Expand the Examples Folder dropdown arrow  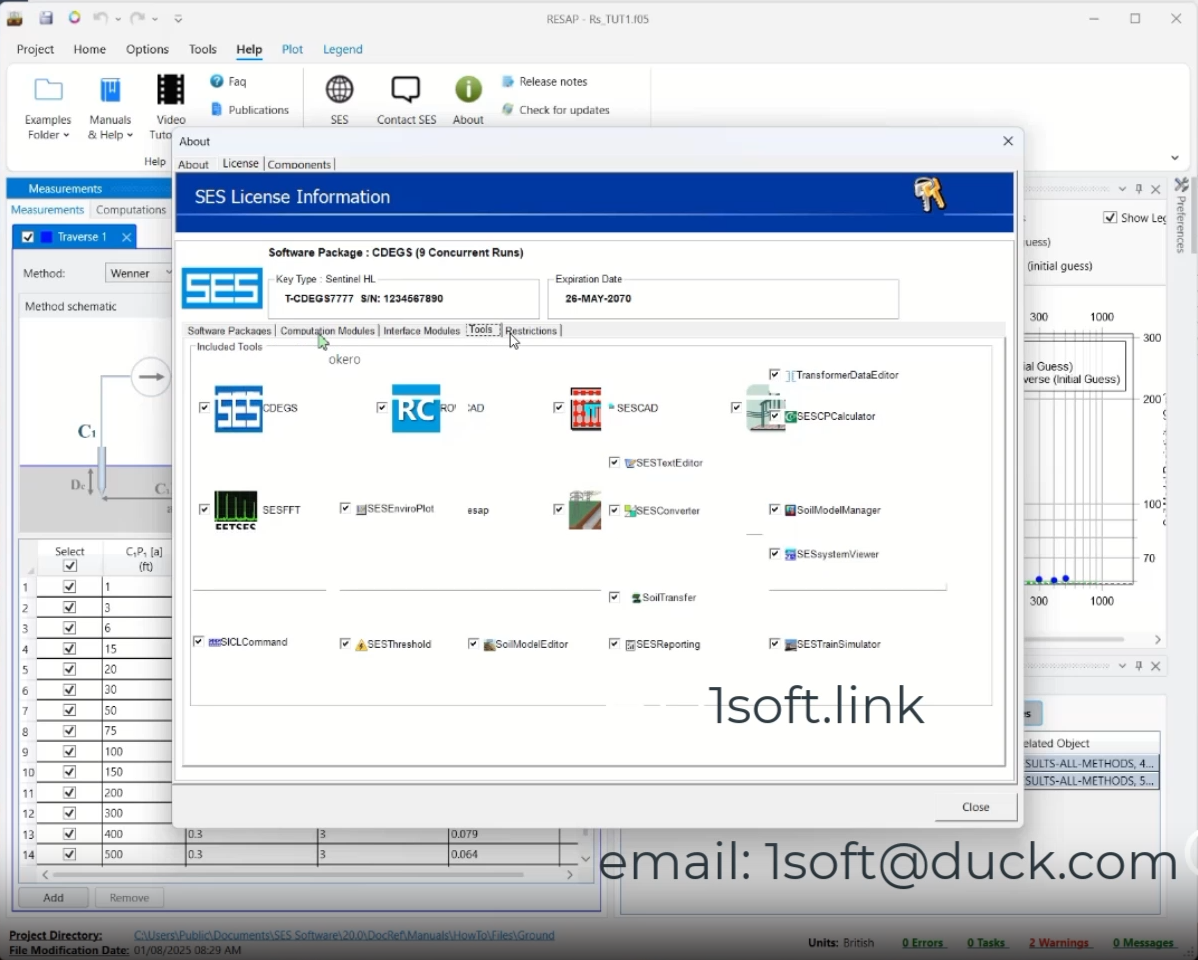tap(66, 135)
